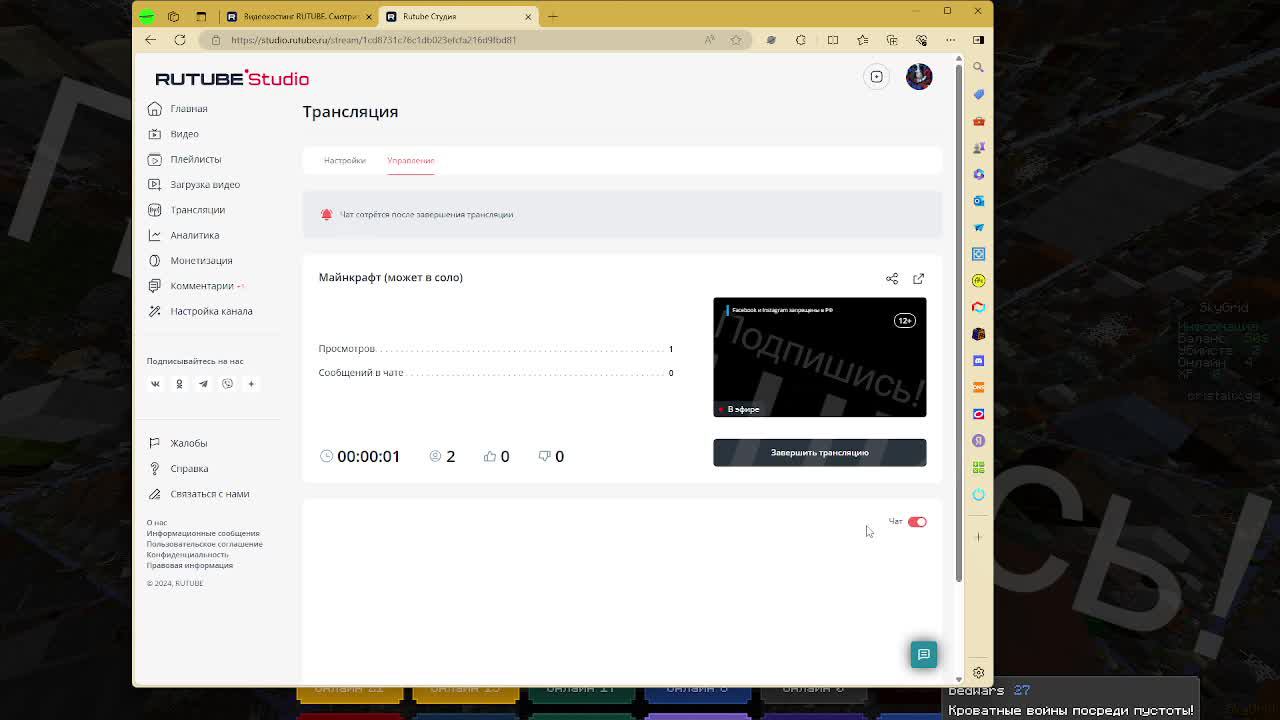Open the support chat widget button
This screenshot has height=720, width=1280.
923,654
